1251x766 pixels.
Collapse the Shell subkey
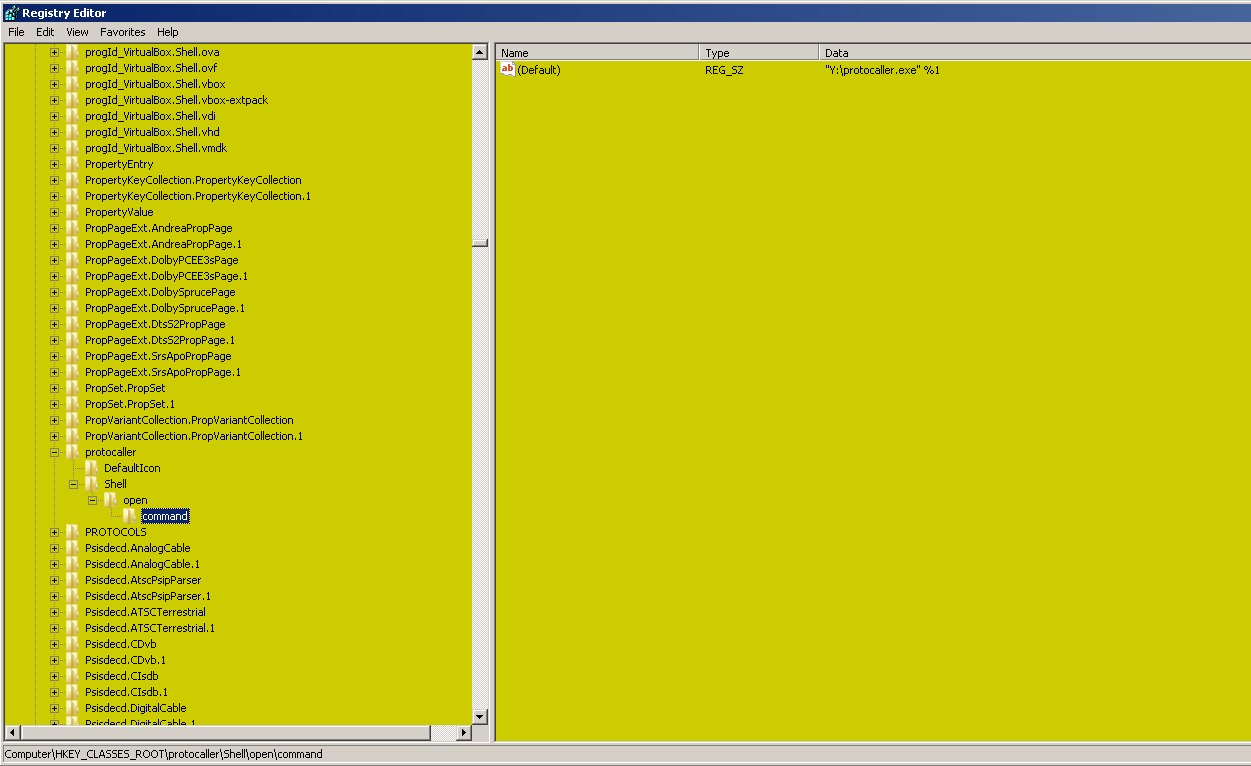(73, 484)
